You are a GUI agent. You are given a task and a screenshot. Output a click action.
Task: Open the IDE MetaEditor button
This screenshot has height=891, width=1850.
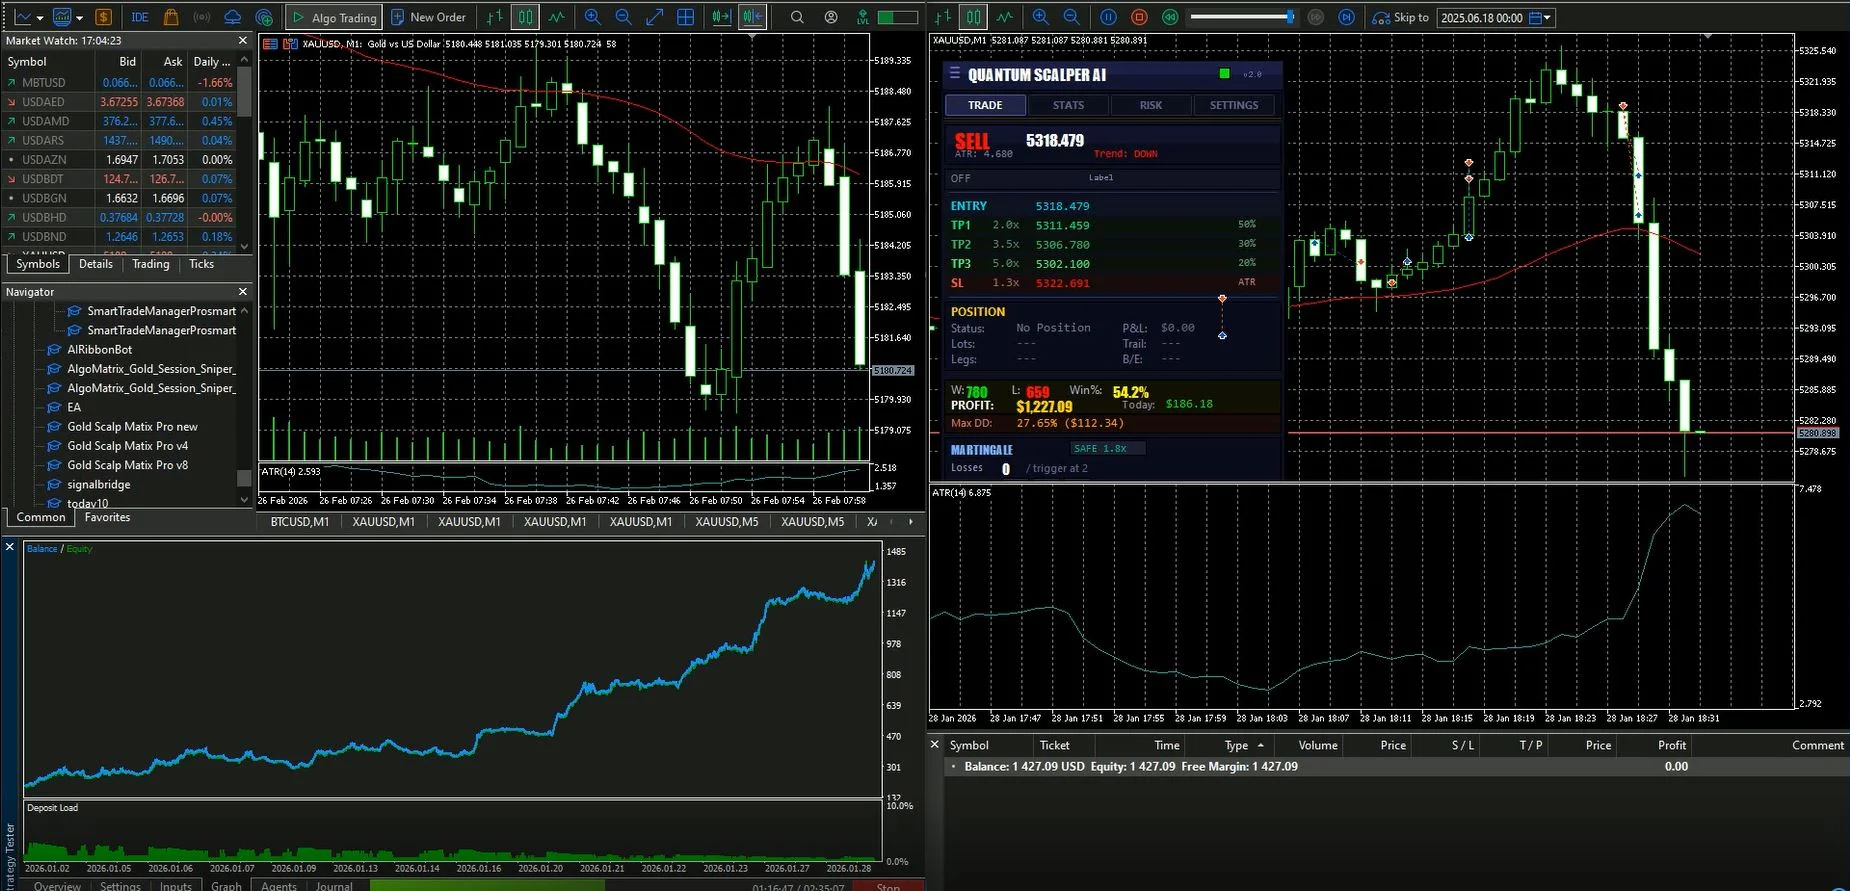coord(140,17)
